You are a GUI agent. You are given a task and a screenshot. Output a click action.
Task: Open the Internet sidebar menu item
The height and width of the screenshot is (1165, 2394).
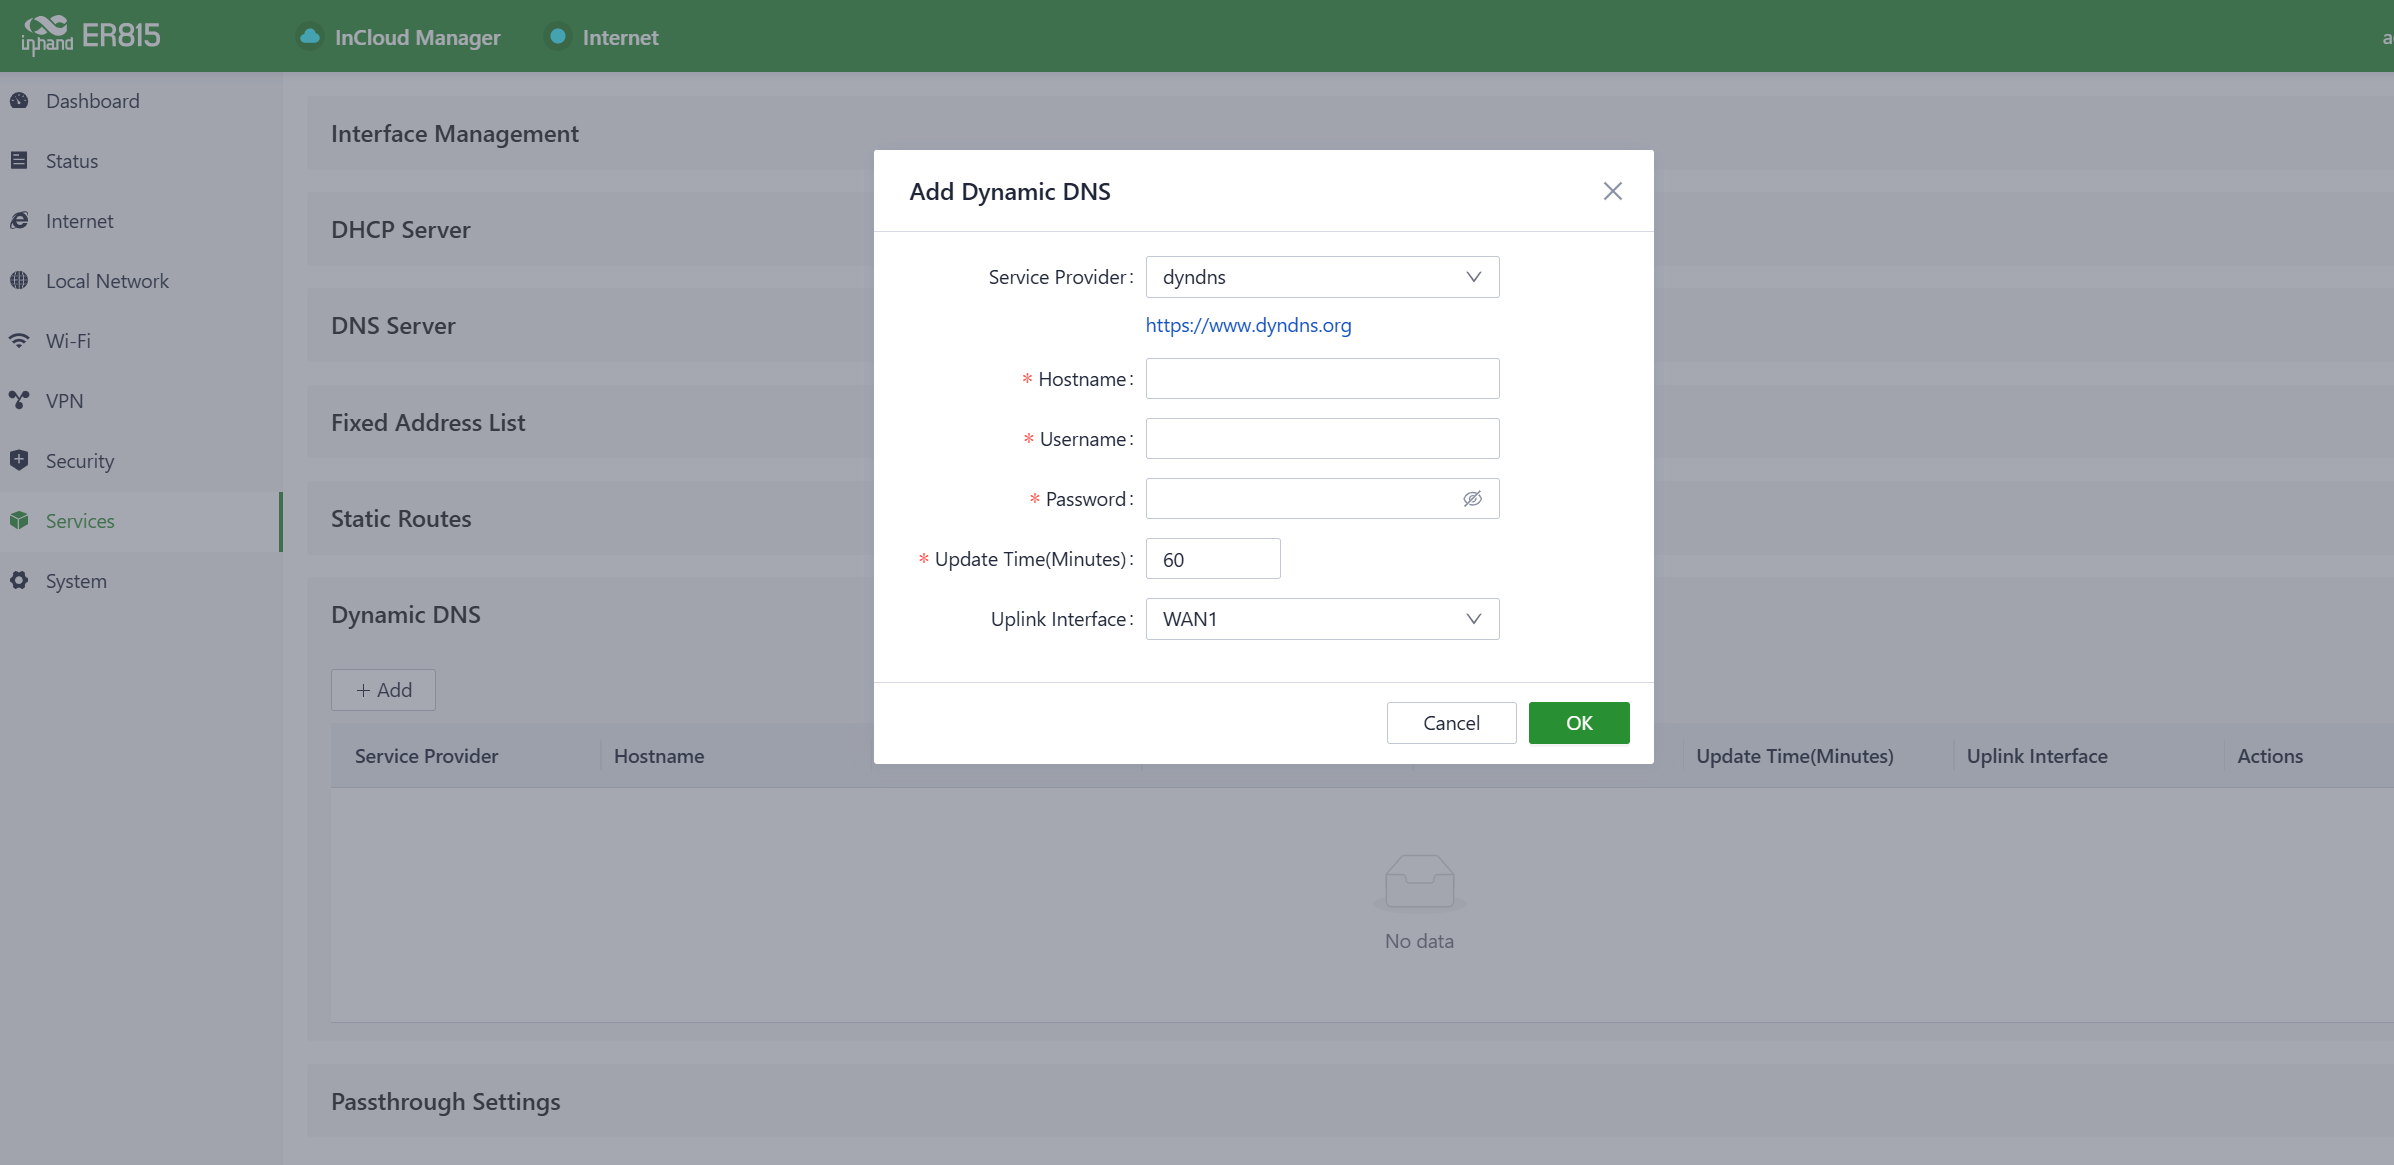point(79,221)
